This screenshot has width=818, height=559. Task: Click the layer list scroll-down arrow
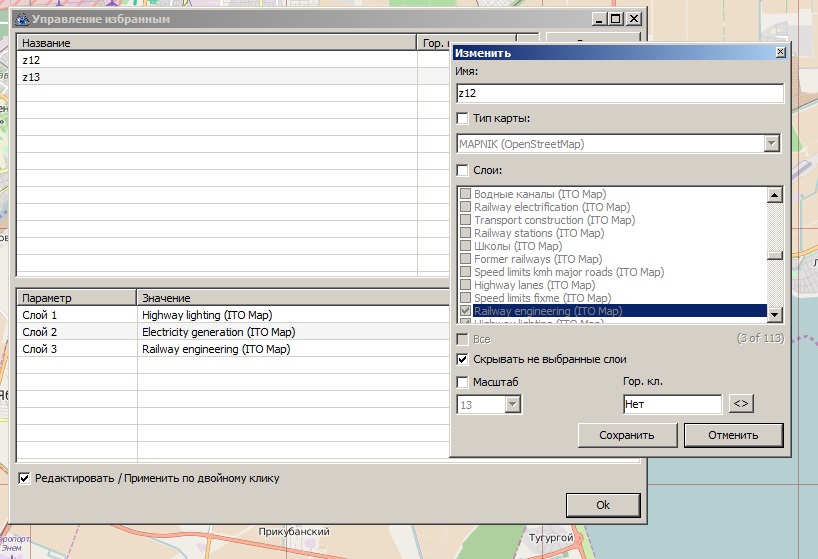774,315
